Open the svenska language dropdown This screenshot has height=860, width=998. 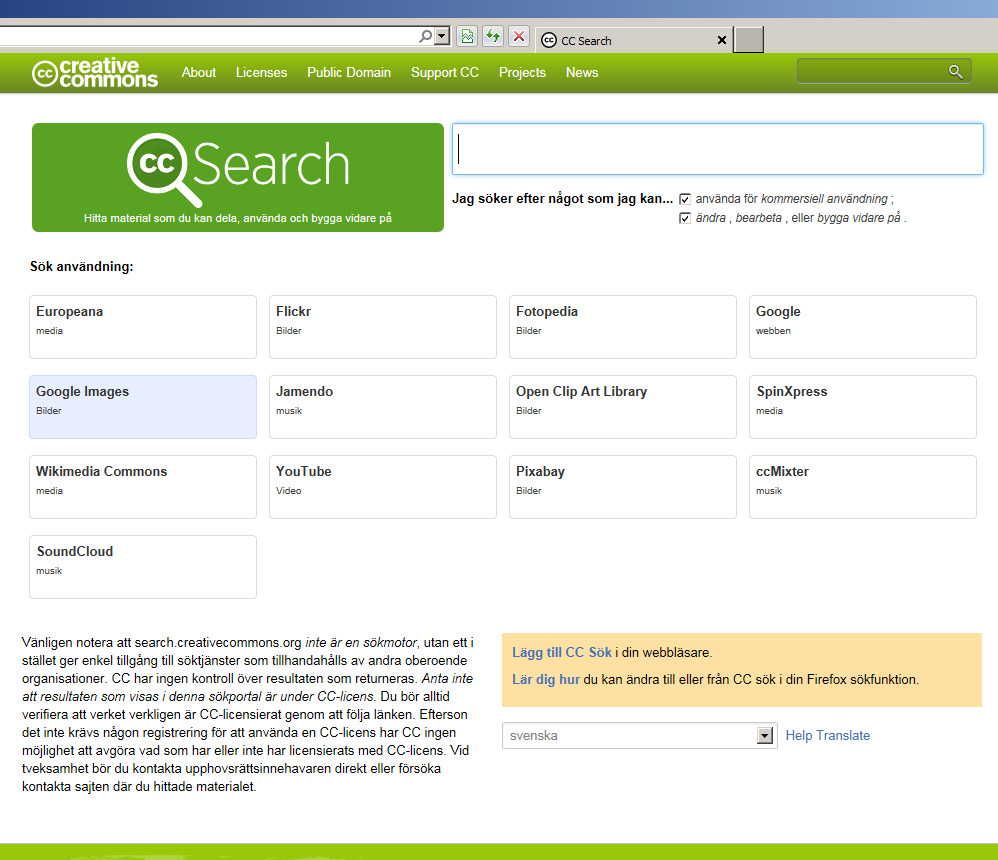(x=639, y=735)
